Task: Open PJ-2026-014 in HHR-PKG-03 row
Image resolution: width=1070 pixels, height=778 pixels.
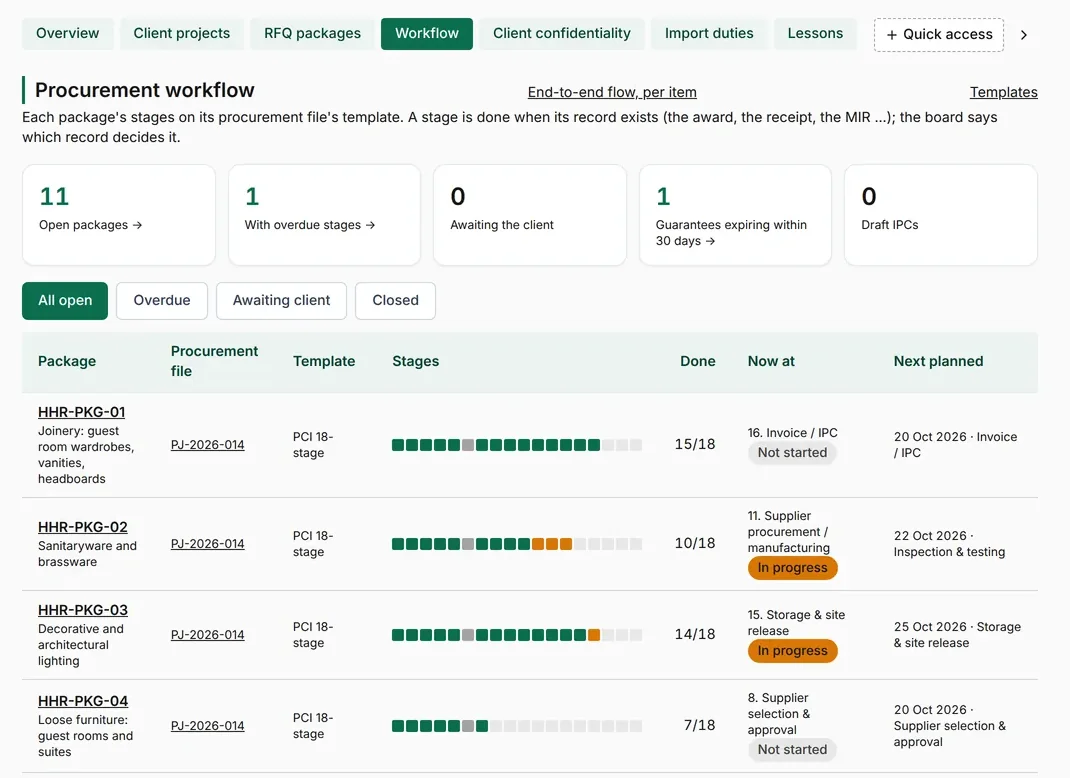Action: (x=207, y=635)
